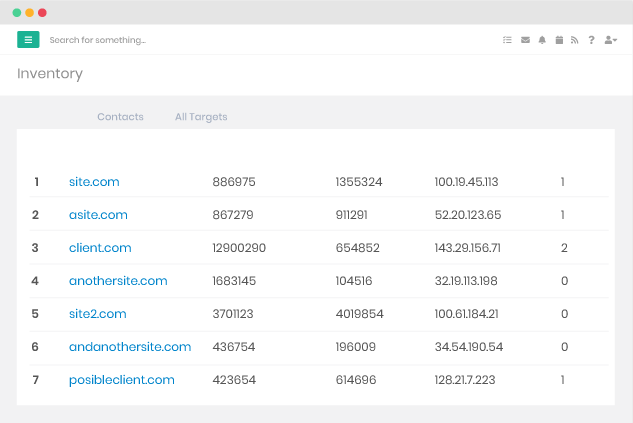Select the value 1683145
This screenshot has width=633, height=423.
tap(234, 281)
